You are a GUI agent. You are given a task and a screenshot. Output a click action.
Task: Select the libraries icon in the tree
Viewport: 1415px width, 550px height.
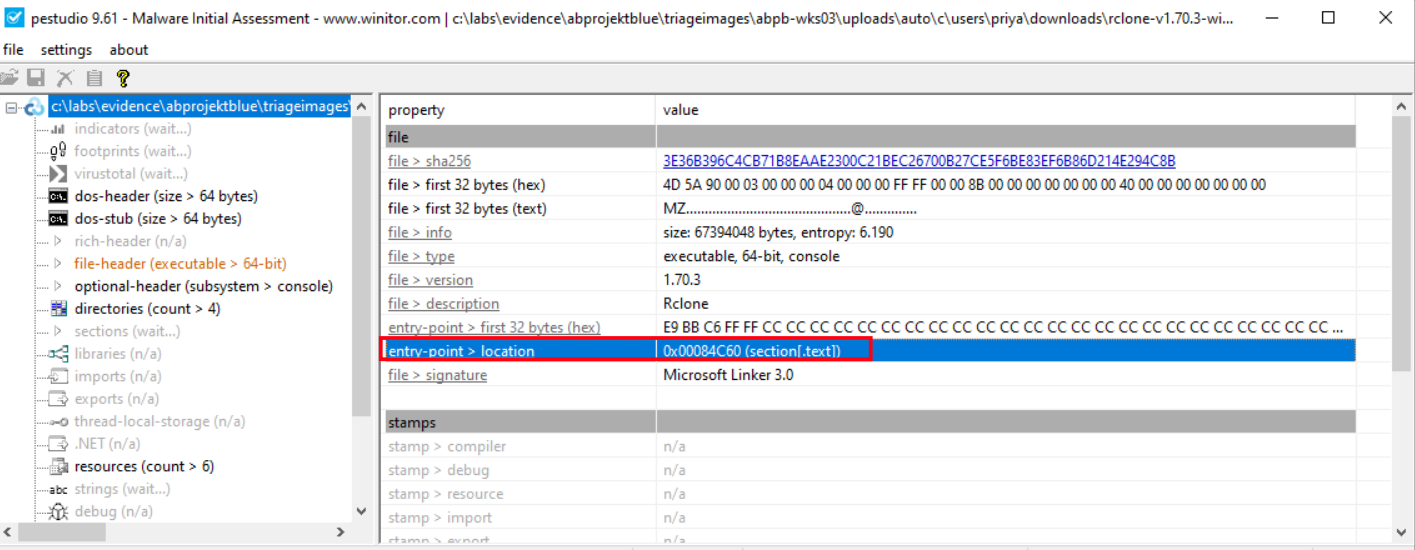(x=58, y=354)
